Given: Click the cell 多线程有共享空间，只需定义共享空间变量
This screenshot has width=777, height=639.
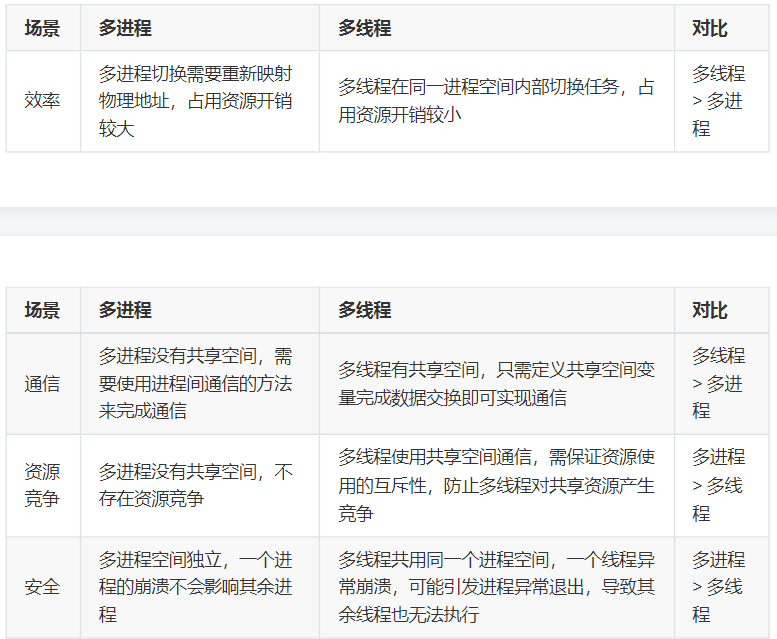Looking at the screenshot, I should pyautogui.click(x=497, y=383).
